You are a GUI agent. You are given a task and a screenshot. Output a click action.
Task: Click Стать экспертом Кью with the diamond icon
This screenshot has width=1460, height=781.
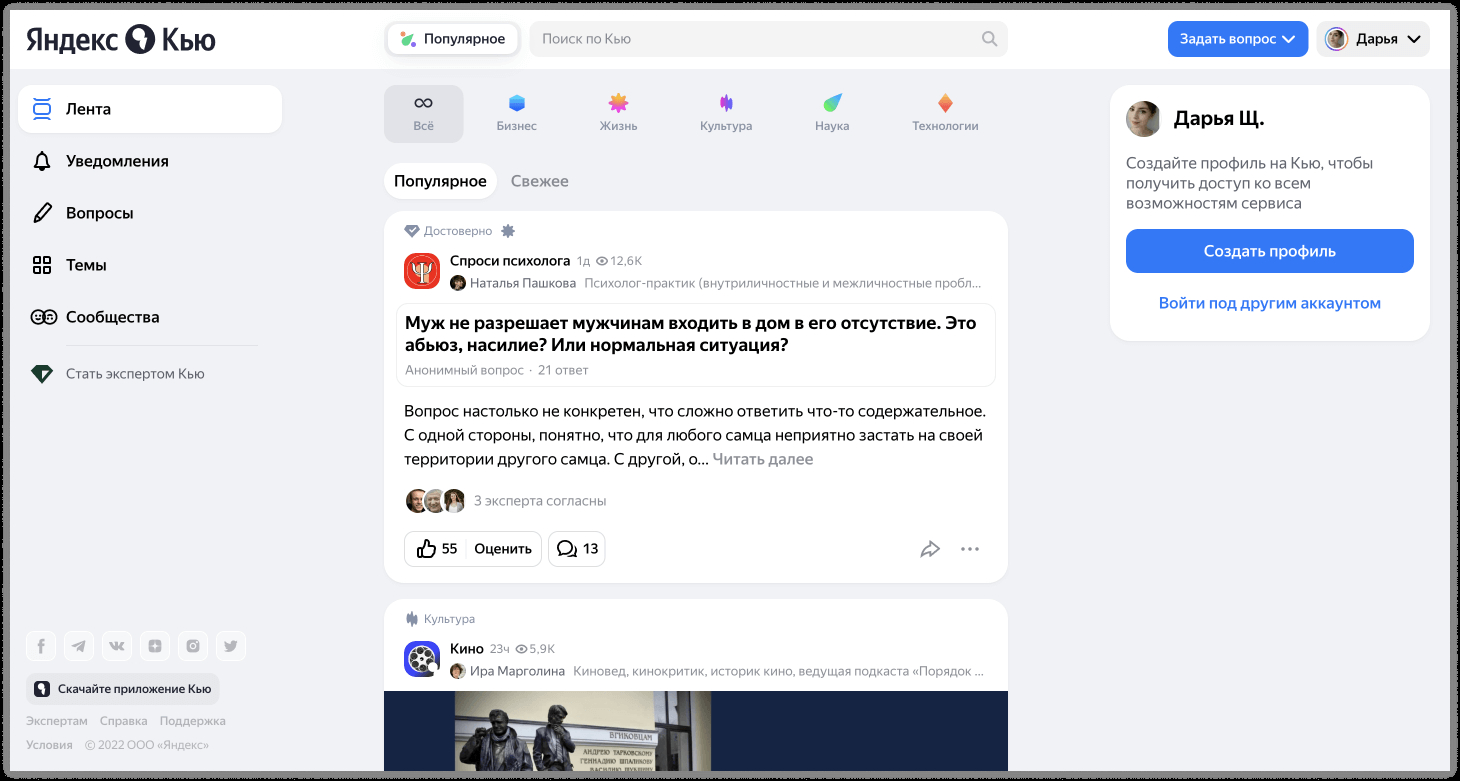(118, 374)
